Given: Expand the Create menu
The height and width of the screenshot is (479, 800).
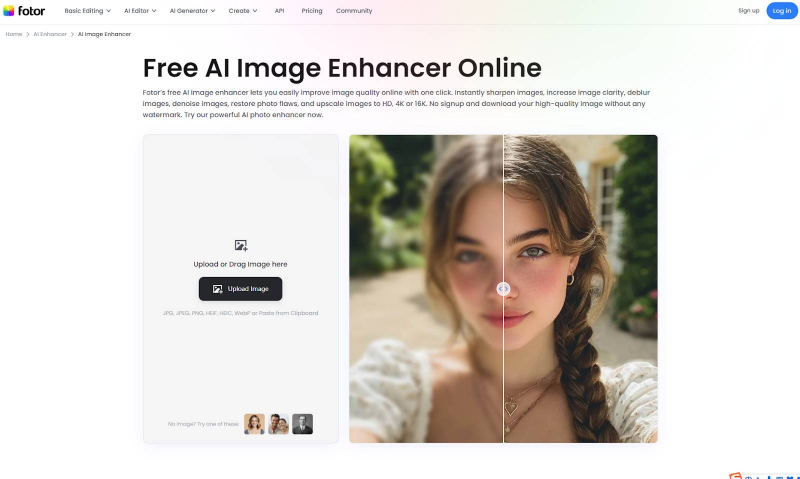Looking at the screenshot, I should 243,11.
